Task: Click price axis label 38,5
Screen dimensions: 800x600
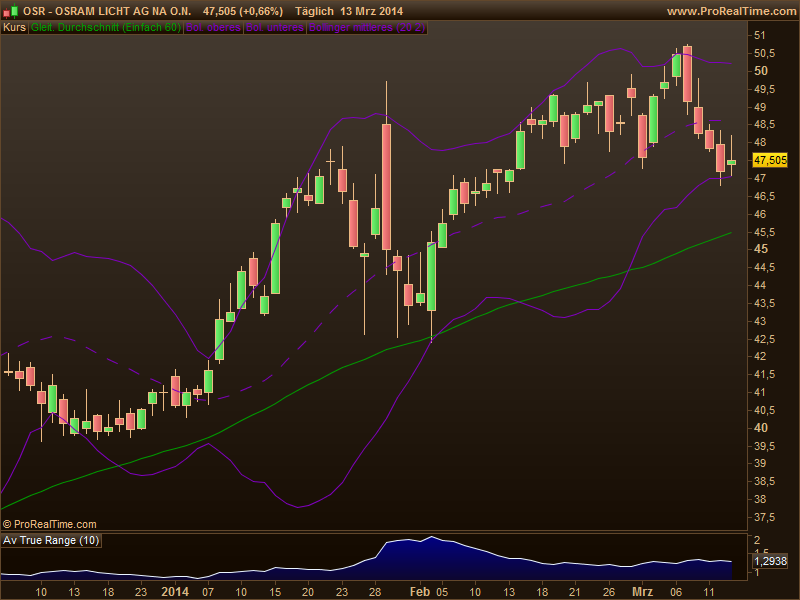Action: [764, 481]
